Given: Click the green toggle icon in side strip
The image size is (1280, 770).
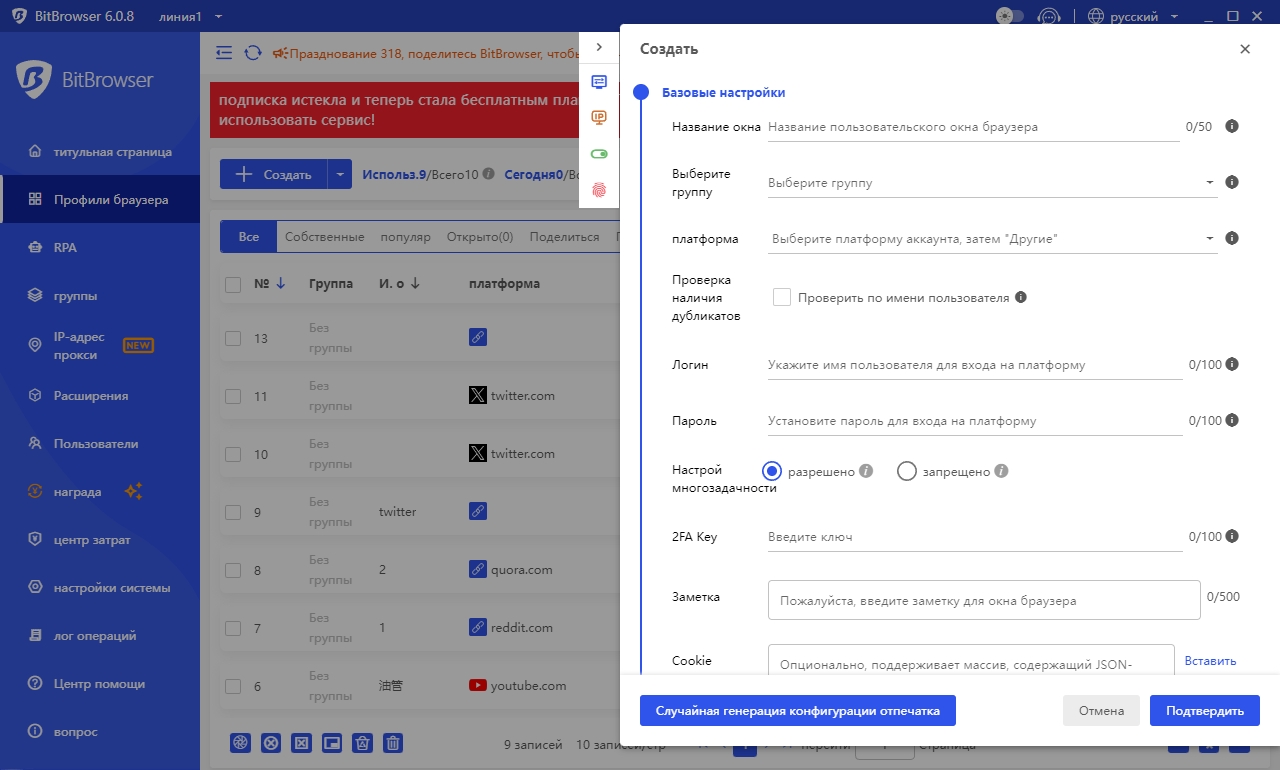Looking at the screenshot, I should point(599,154).
